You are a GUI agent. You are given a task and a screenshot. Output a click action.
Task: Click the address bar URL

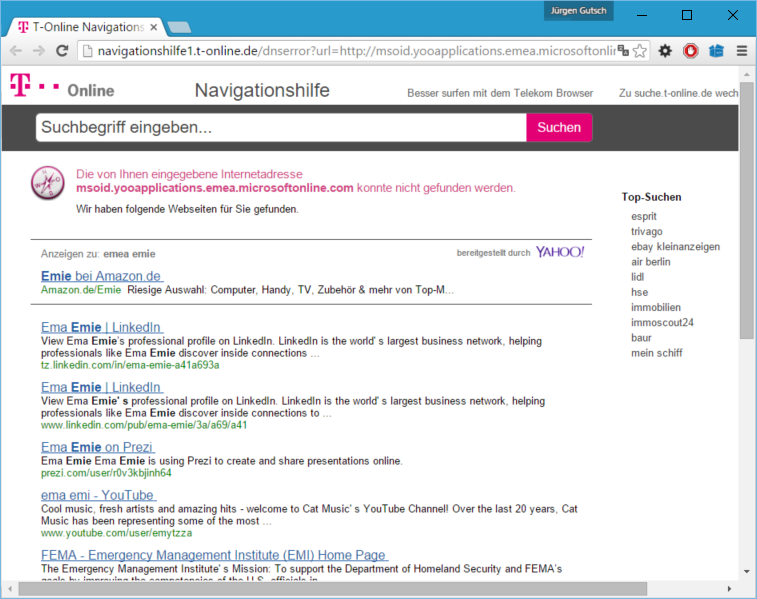[356, 51]
